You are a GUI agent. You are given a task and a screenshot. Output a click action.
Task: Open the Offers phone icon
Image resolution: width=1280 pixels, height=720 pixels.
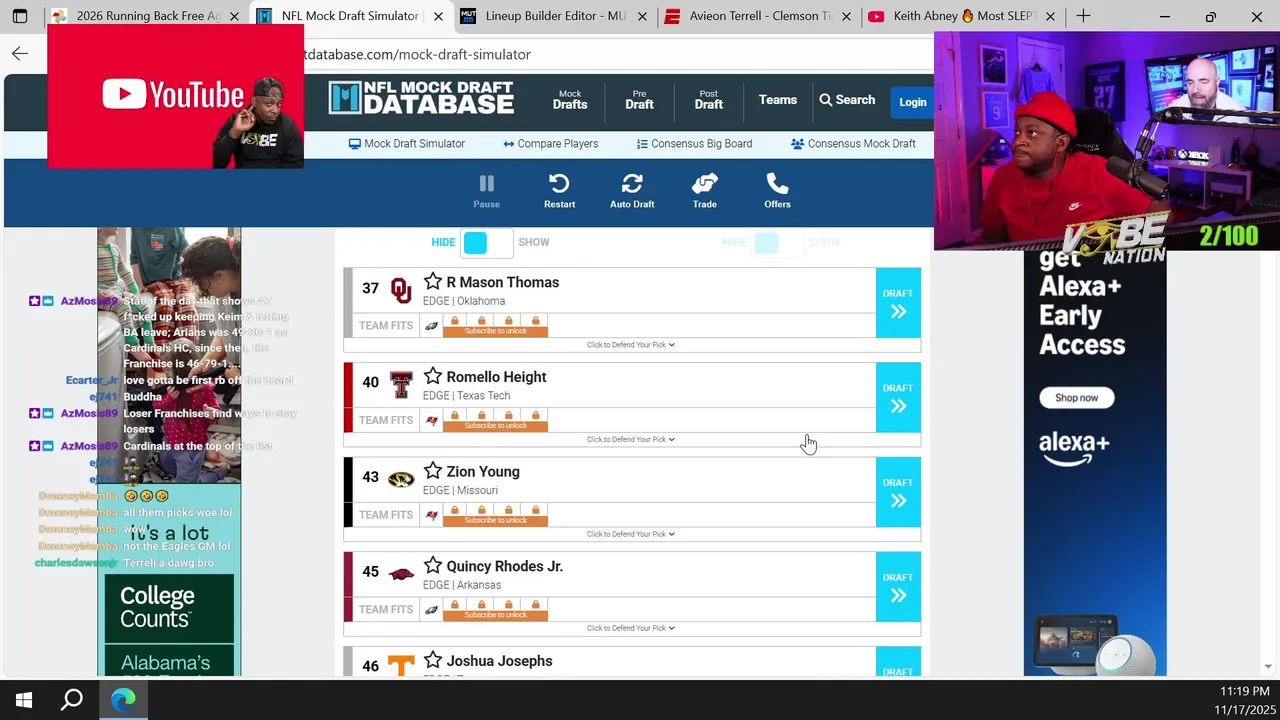pyautogui.click(x=777, y=191)
